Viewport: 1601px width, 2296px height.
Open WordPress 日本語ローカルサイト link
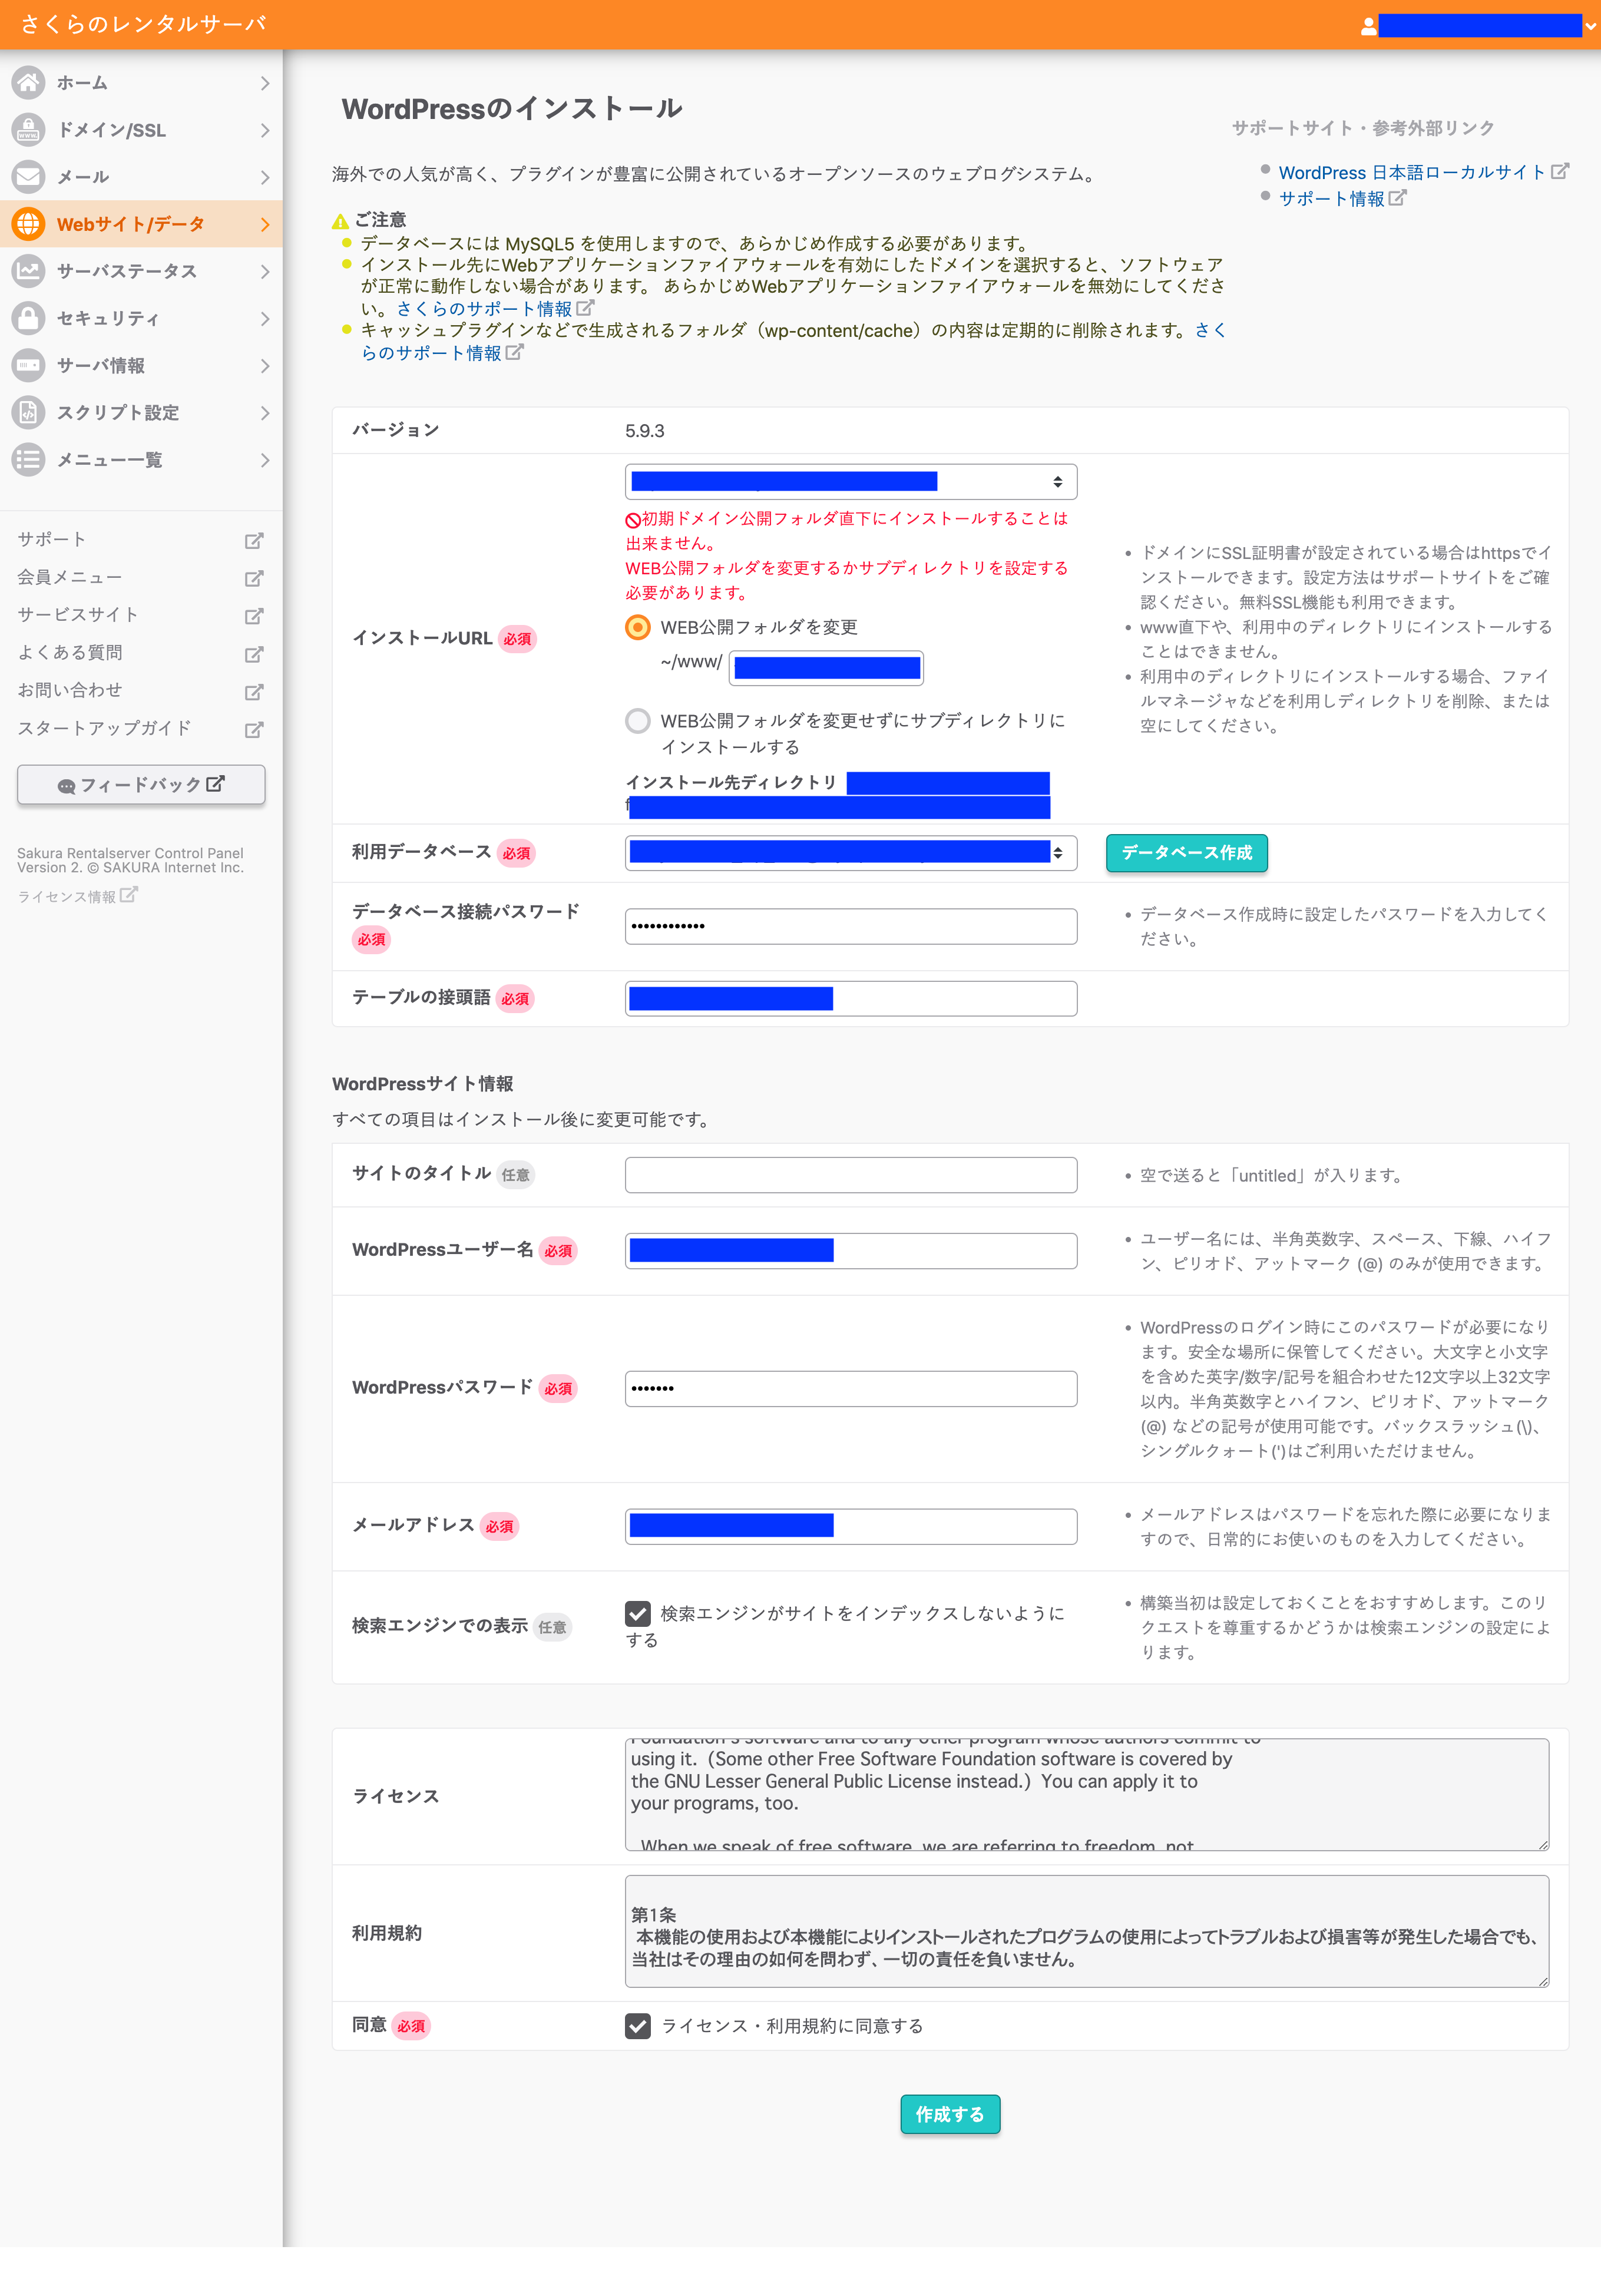coord(1412,172)
